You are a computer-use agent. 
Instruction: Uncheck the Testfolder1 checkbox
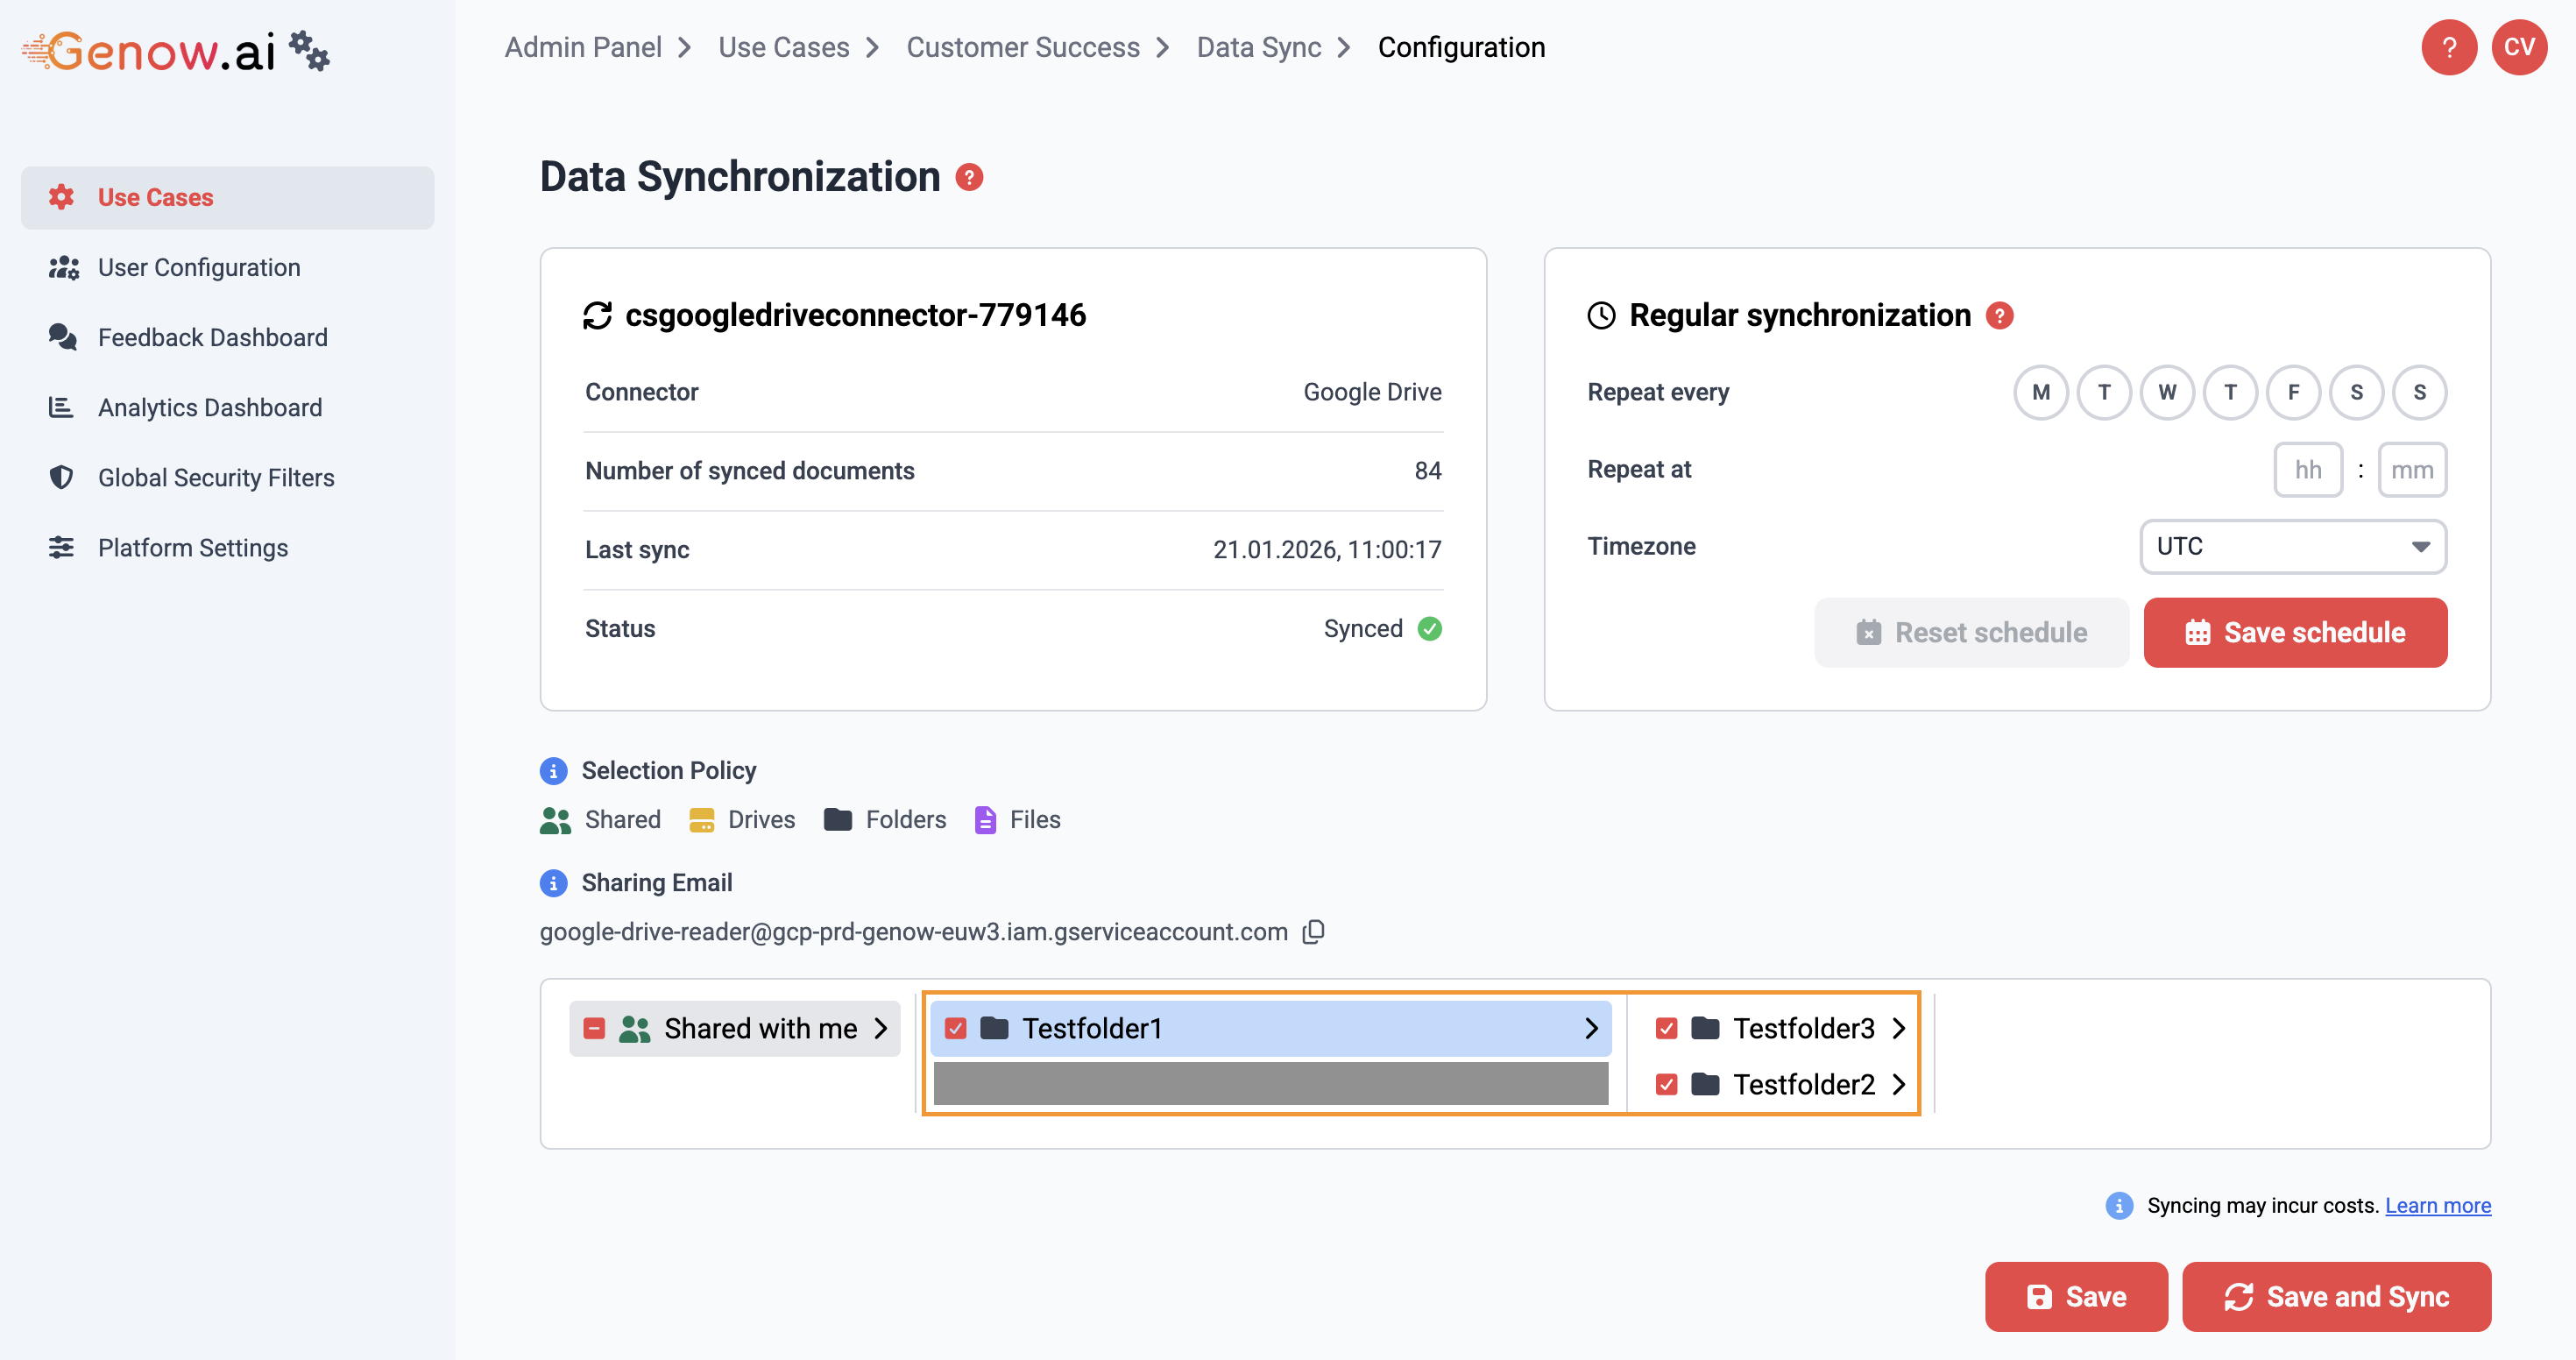[955, 1028]
